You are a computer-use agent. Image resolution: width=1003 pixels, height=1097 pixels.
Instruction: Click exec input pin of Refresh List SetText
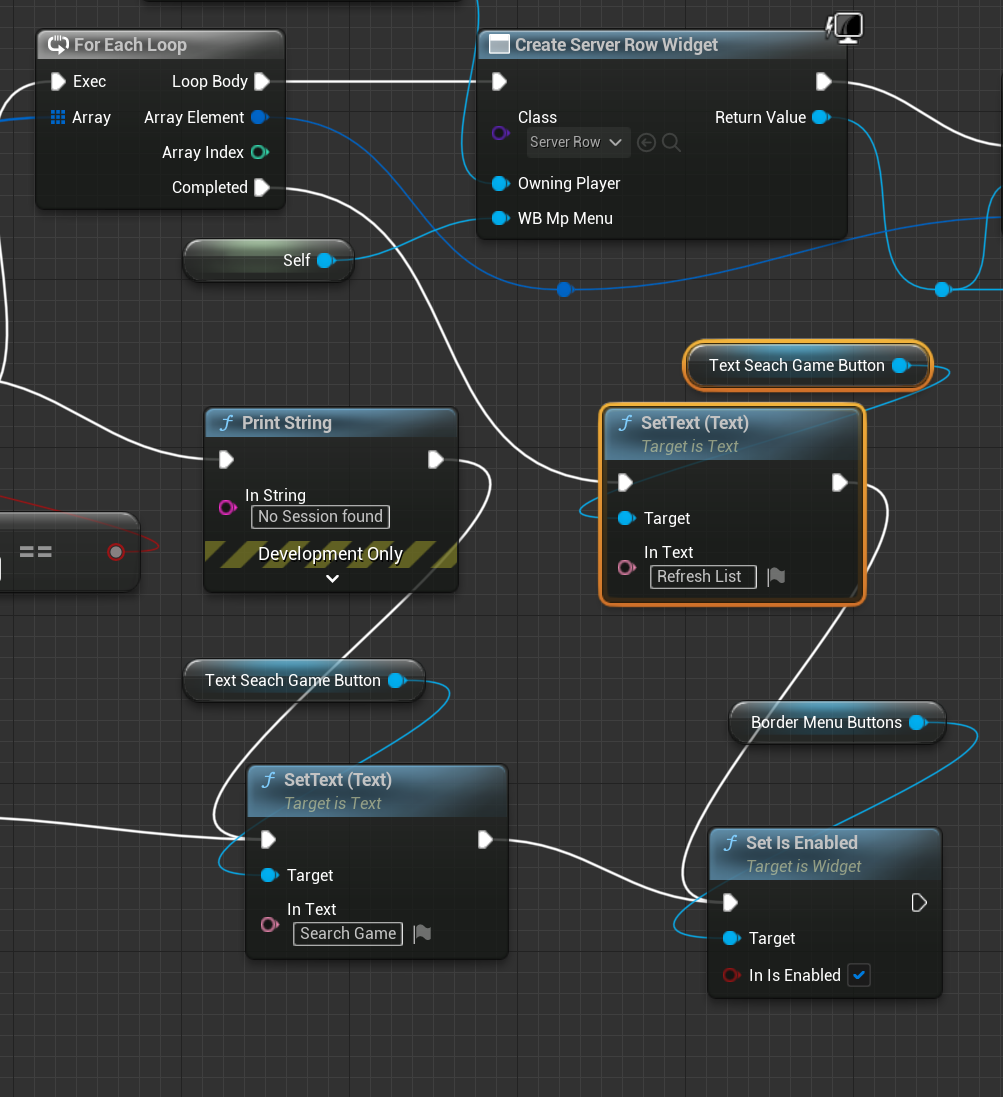click(625, 483)
